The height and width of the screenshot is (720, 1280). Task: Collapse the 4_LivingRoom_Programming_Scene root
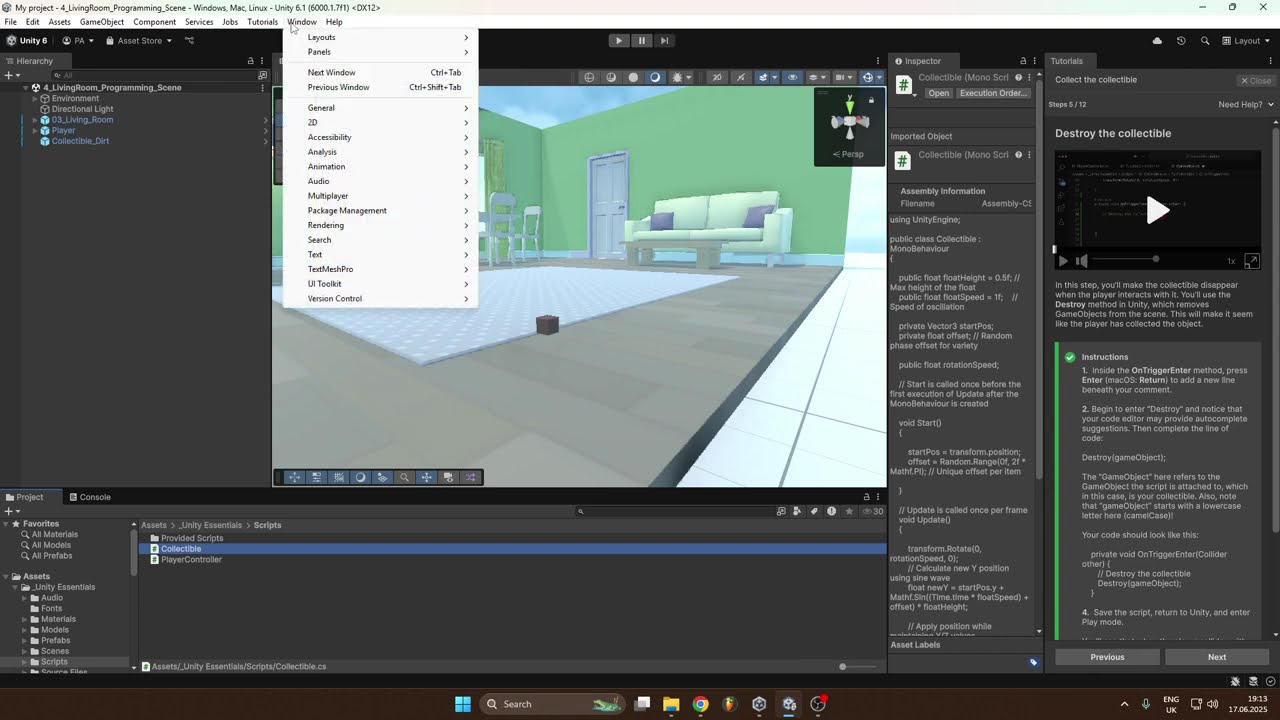click(25, 88)
